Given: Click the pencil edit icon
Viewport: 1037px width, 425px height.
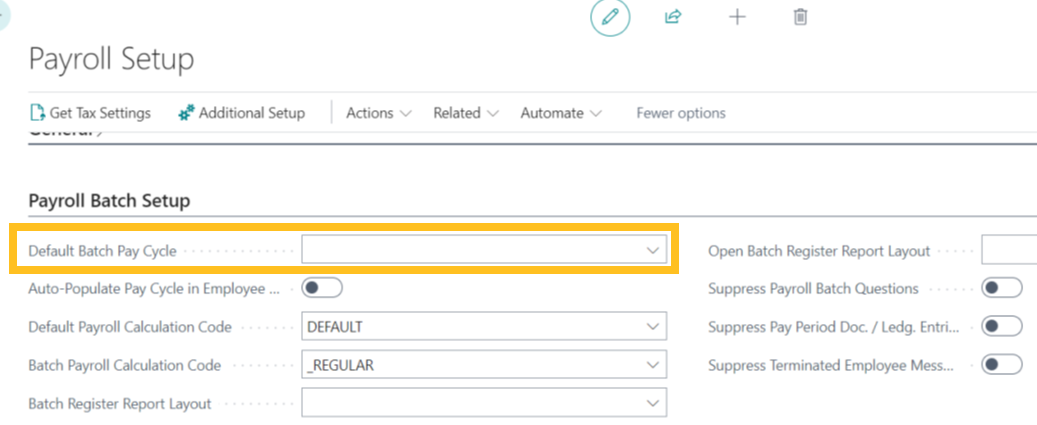Looking at the screenshot, I should click(610, 17).
